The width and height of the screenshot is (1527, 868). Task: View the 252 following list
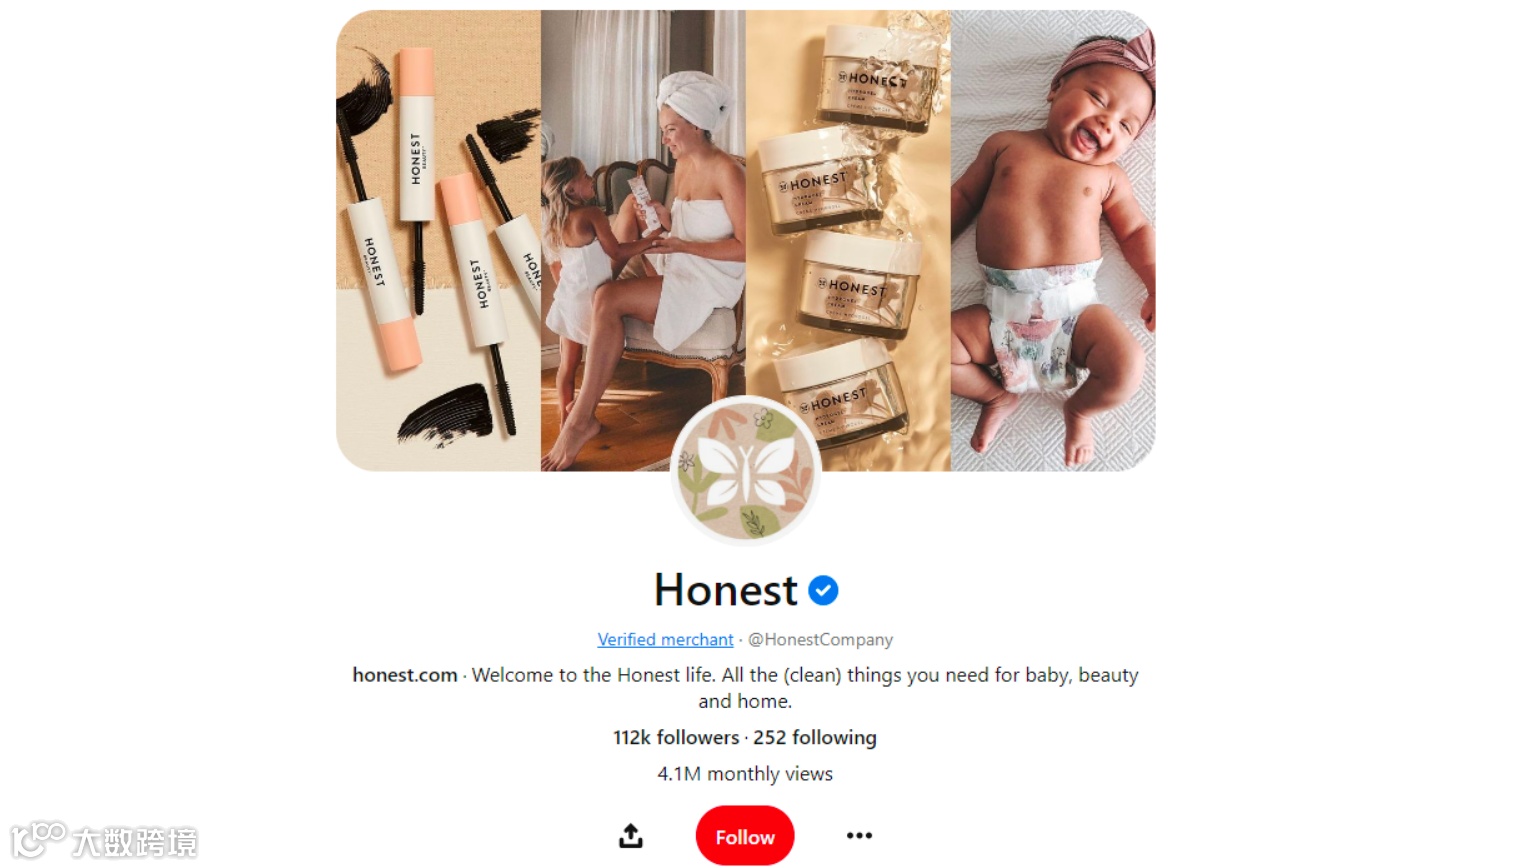point(815,737)
